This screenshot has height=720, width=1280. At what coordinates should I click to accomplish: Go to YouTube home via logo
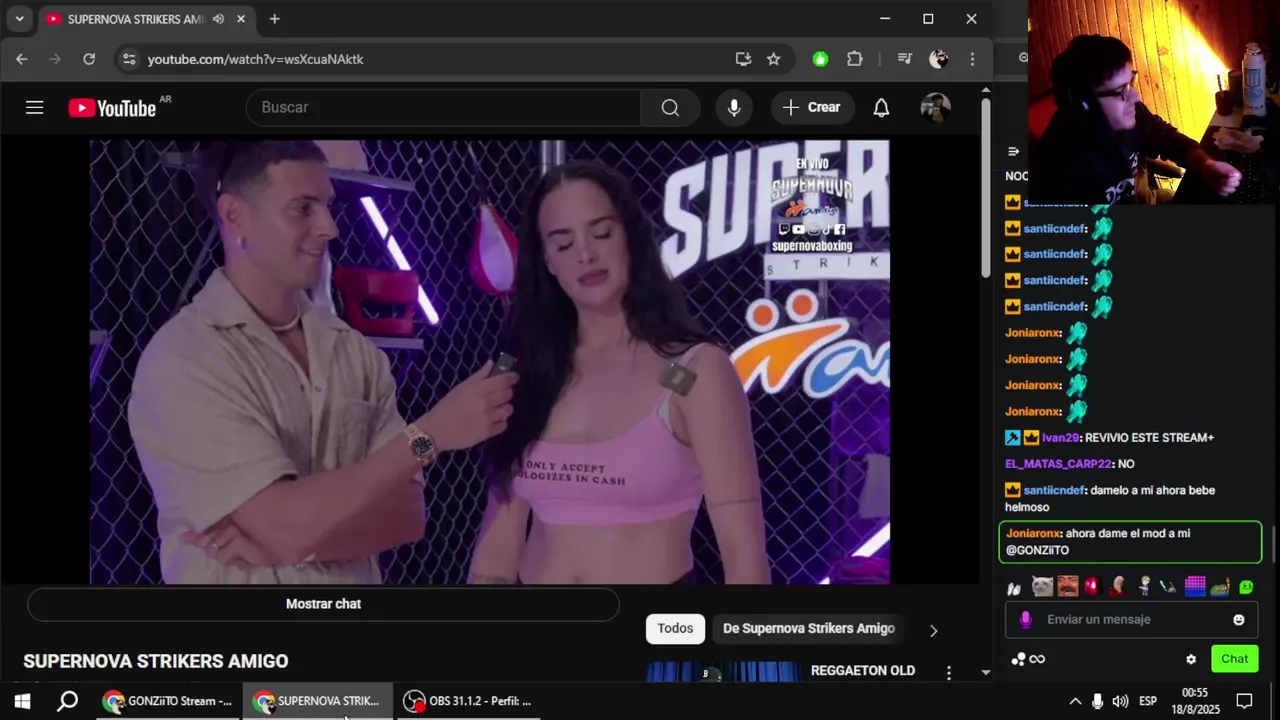point(112,108)
